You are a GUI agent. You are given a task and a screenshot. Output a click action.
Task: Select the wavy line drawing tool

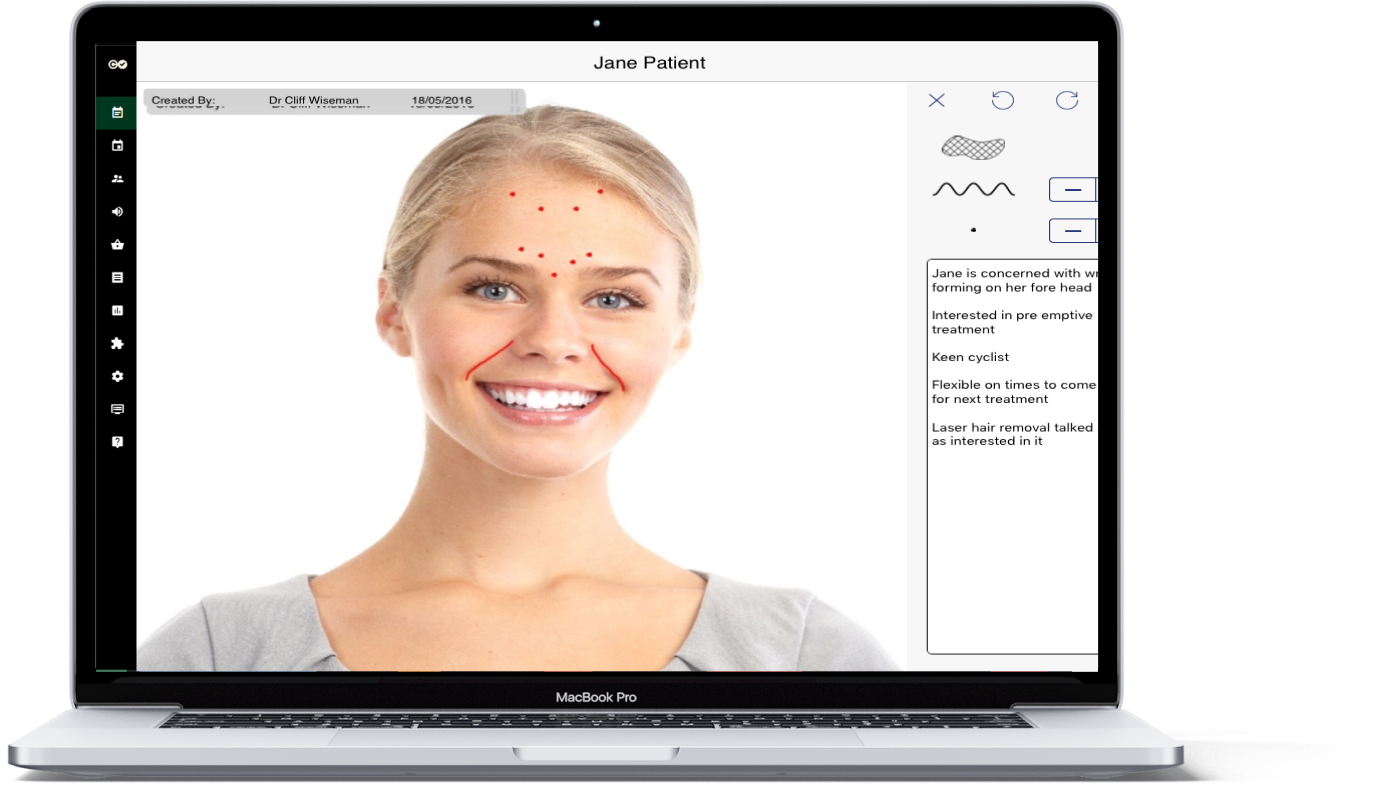click(x=973, y=189)
